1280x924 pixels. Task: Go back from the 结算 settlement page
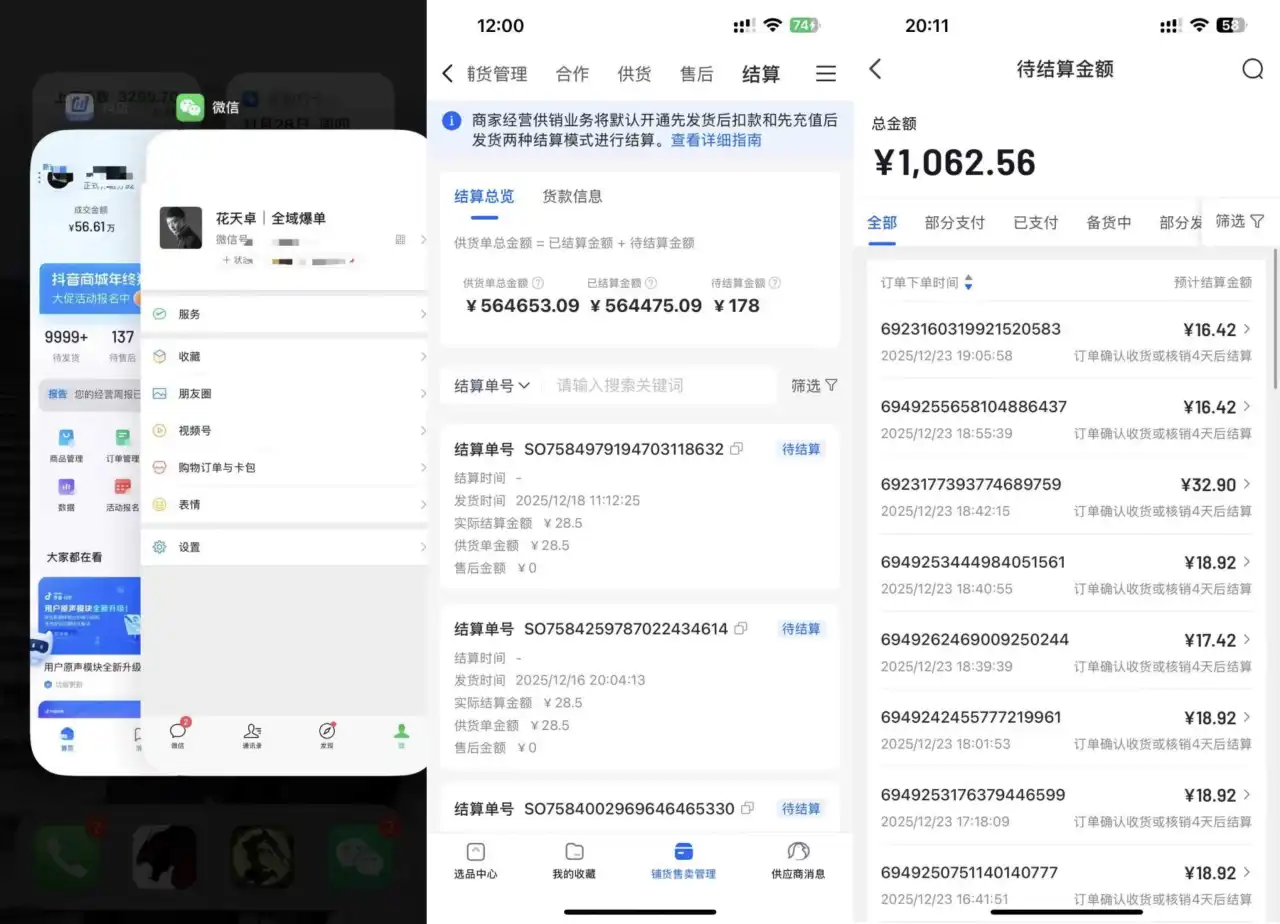[447, 73]
